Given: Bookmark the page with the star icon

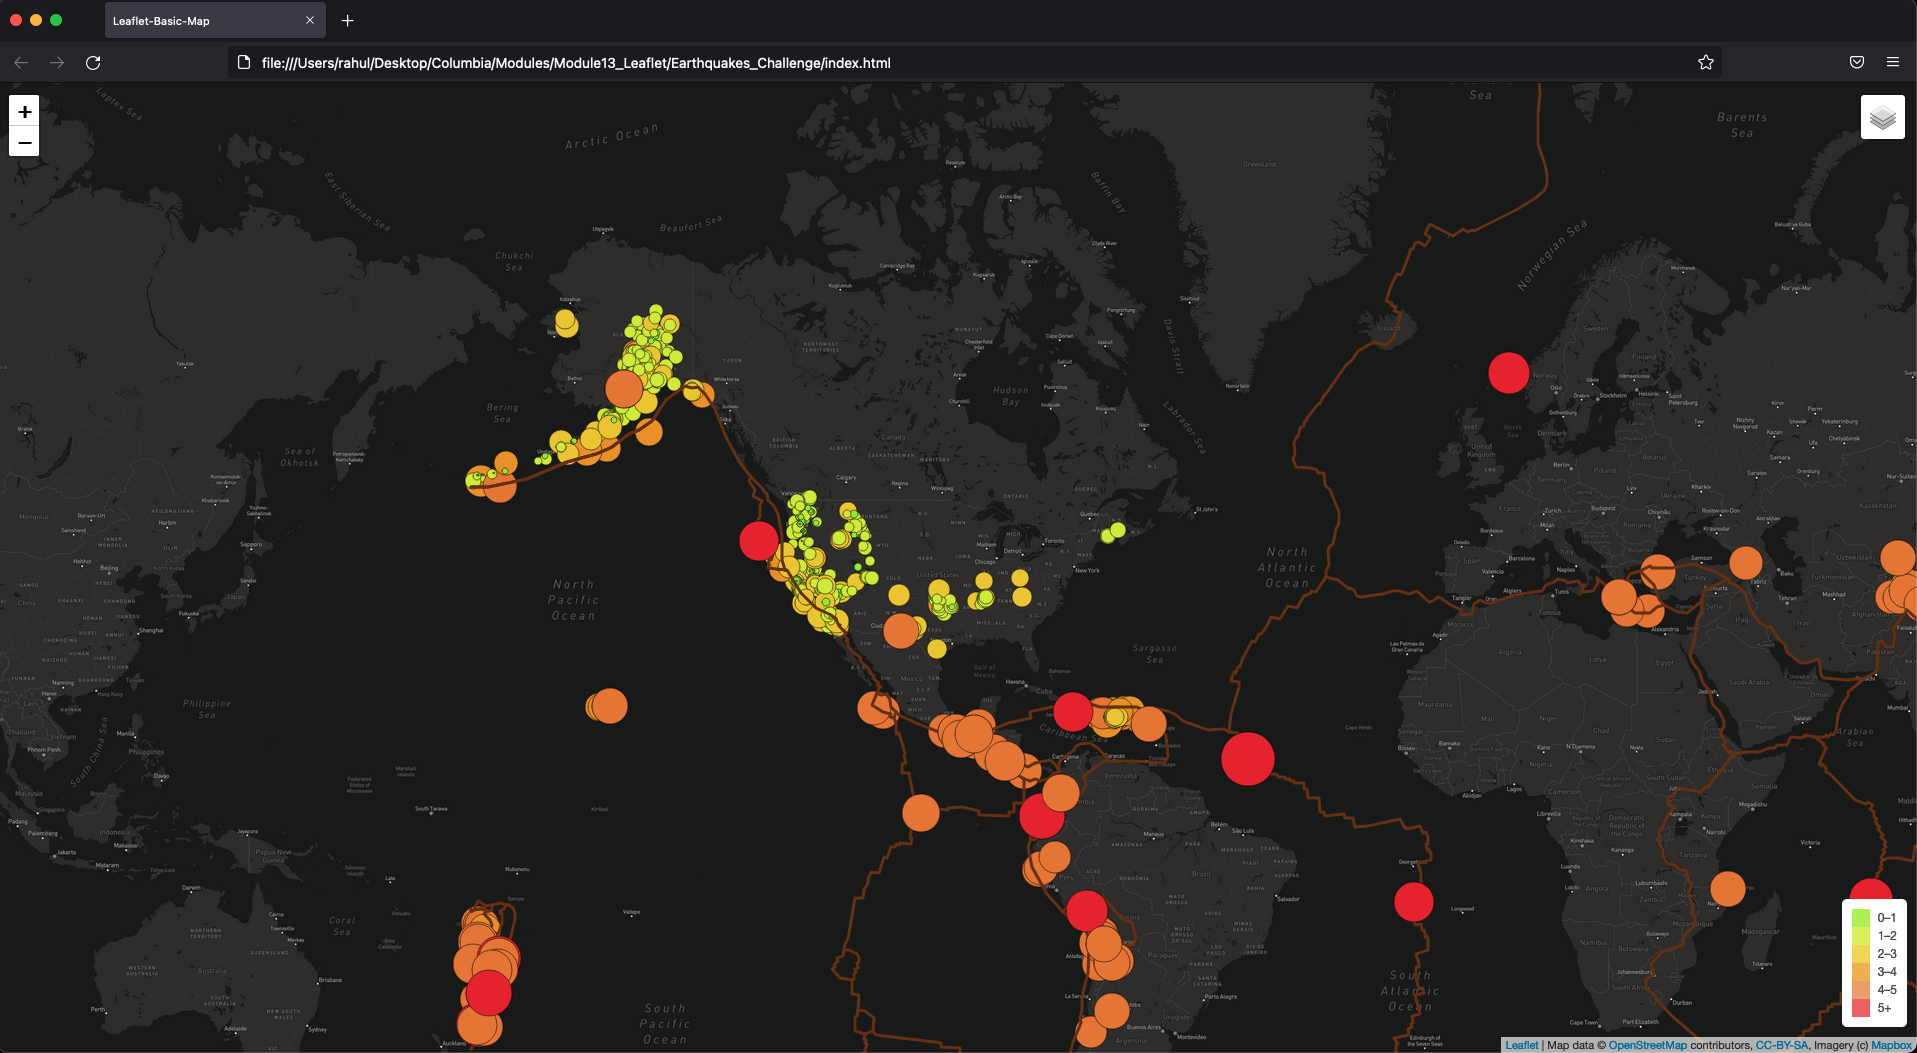Looking at the screenshot, I should point(1706,62).
